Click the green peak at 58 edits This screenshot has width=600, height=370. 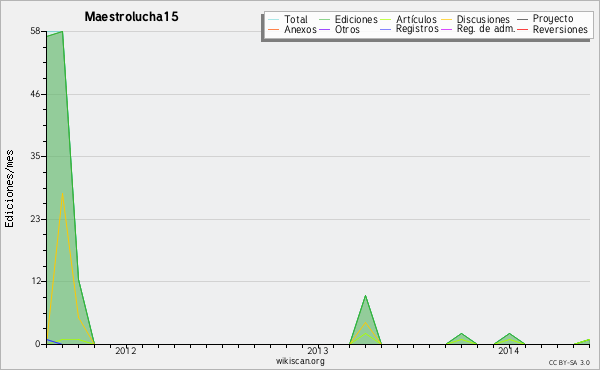point(62,31)
